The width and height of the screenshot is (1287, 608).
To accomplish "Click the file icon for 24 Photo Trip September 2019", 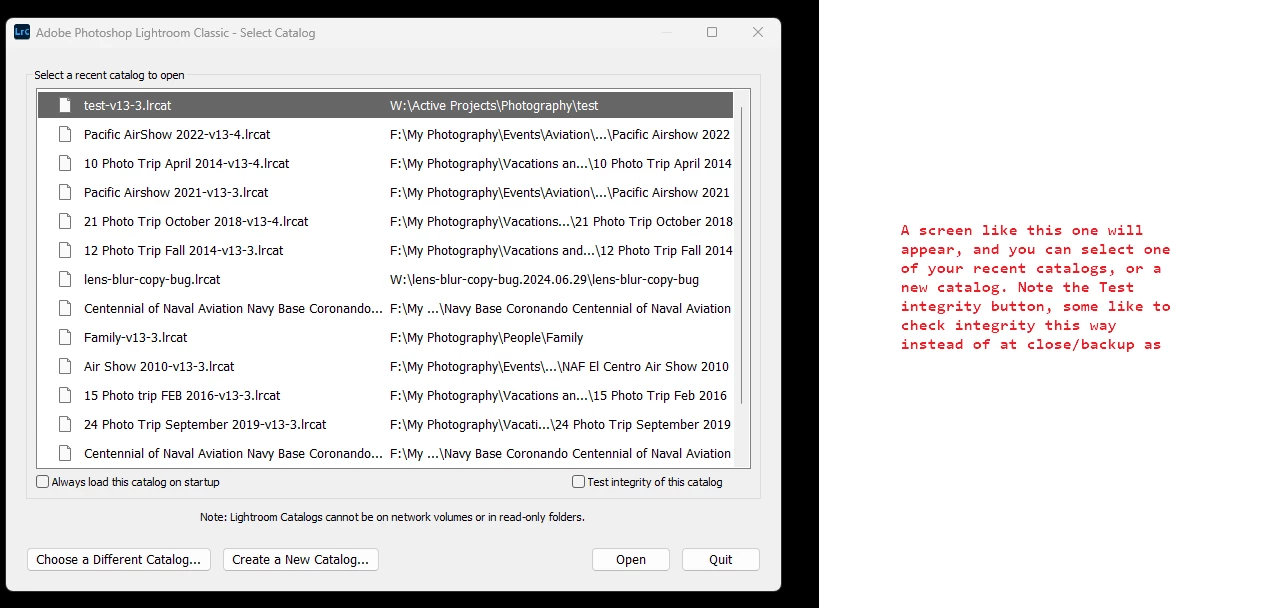I will (65, 424).
